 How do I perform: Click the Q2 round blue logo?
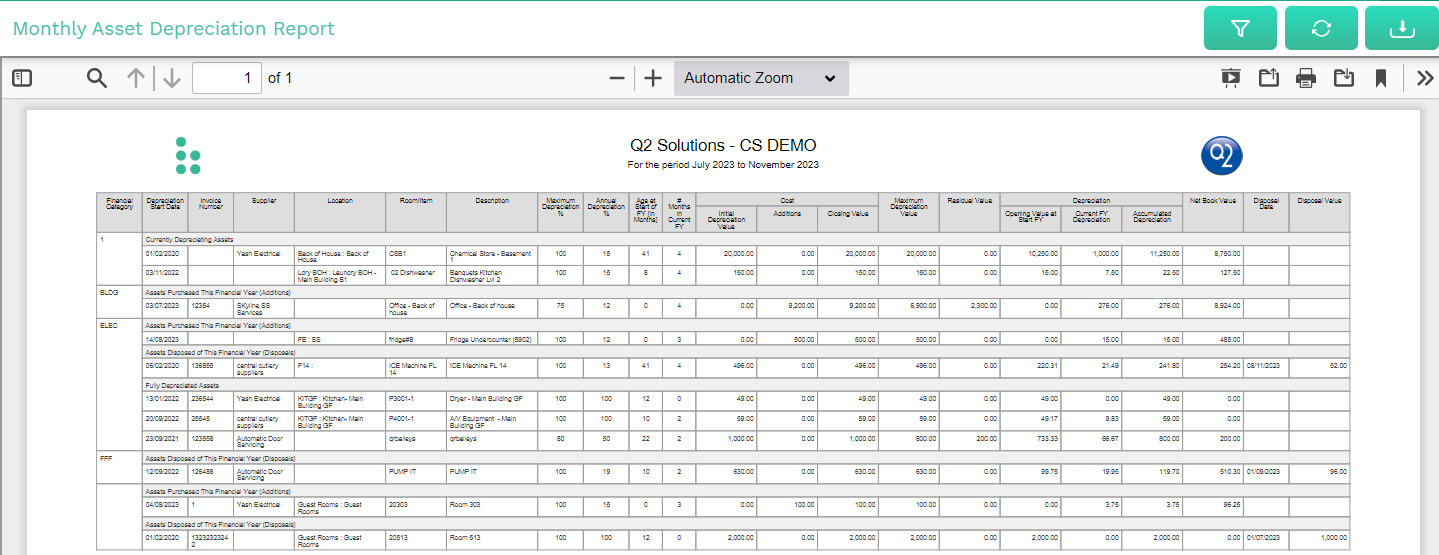coord(1221,155)
